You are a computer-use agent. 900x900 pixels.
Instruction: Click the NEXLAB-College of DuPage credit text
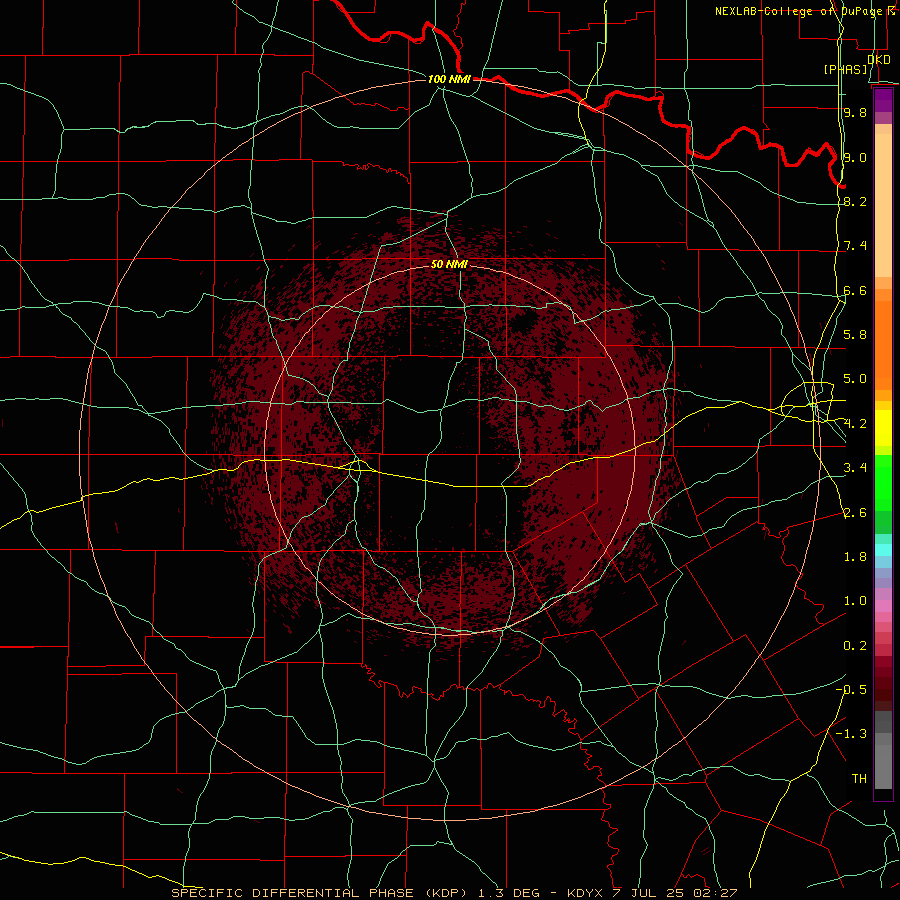pyautogui.click(x=800, y=11)
